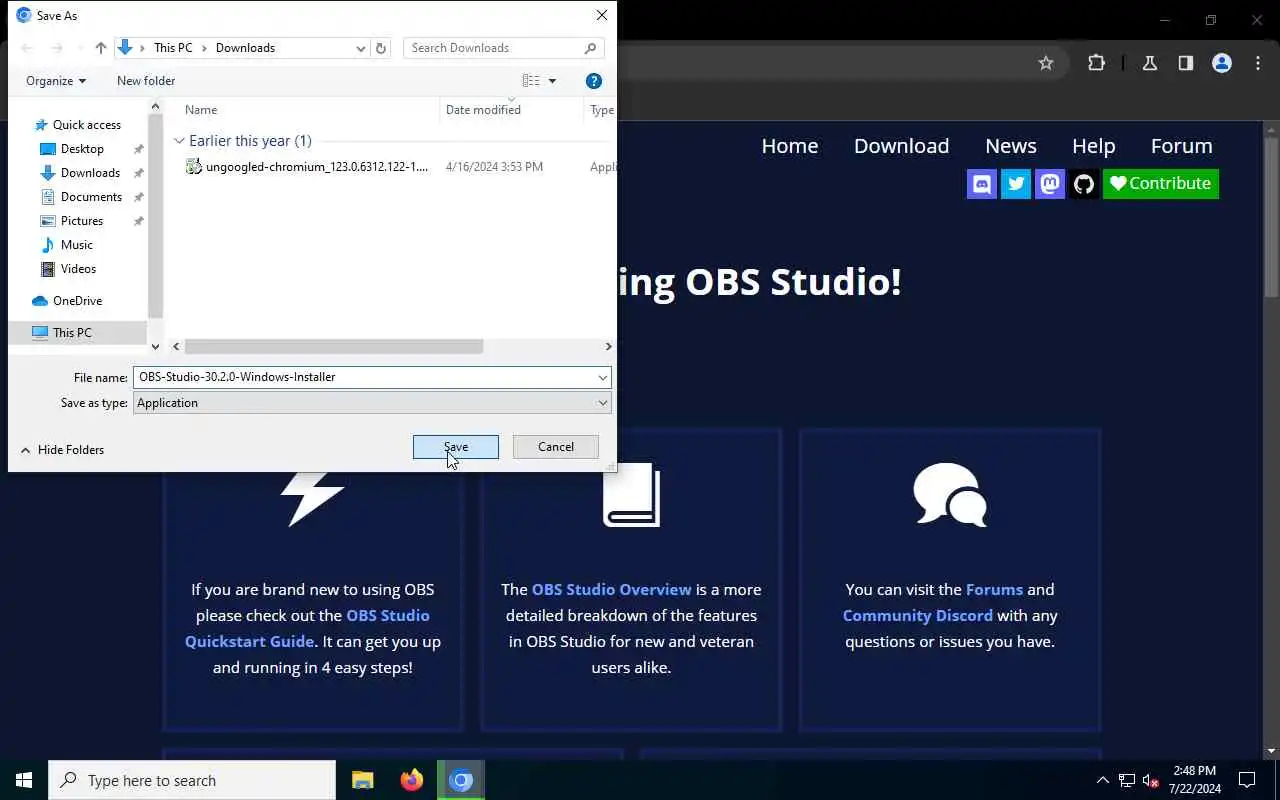The image size is (1280, 800).
Task: Click the horizontal scrollbar in file list
Action: (x=334, y=347)
